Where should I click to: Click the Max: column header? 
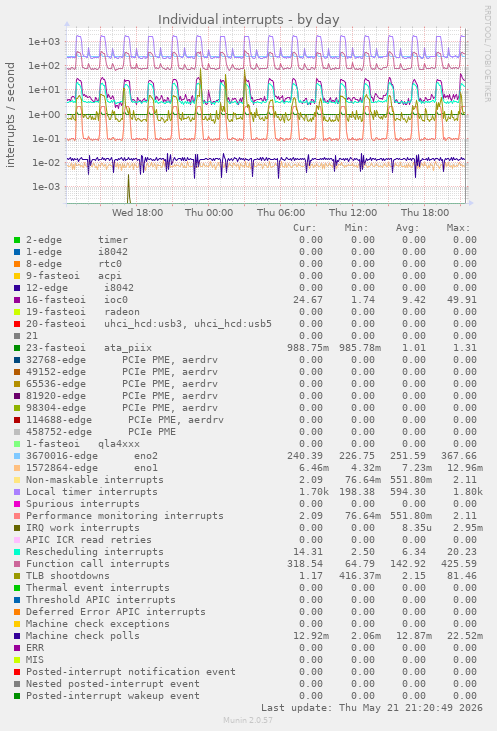(x=458, y=228)
